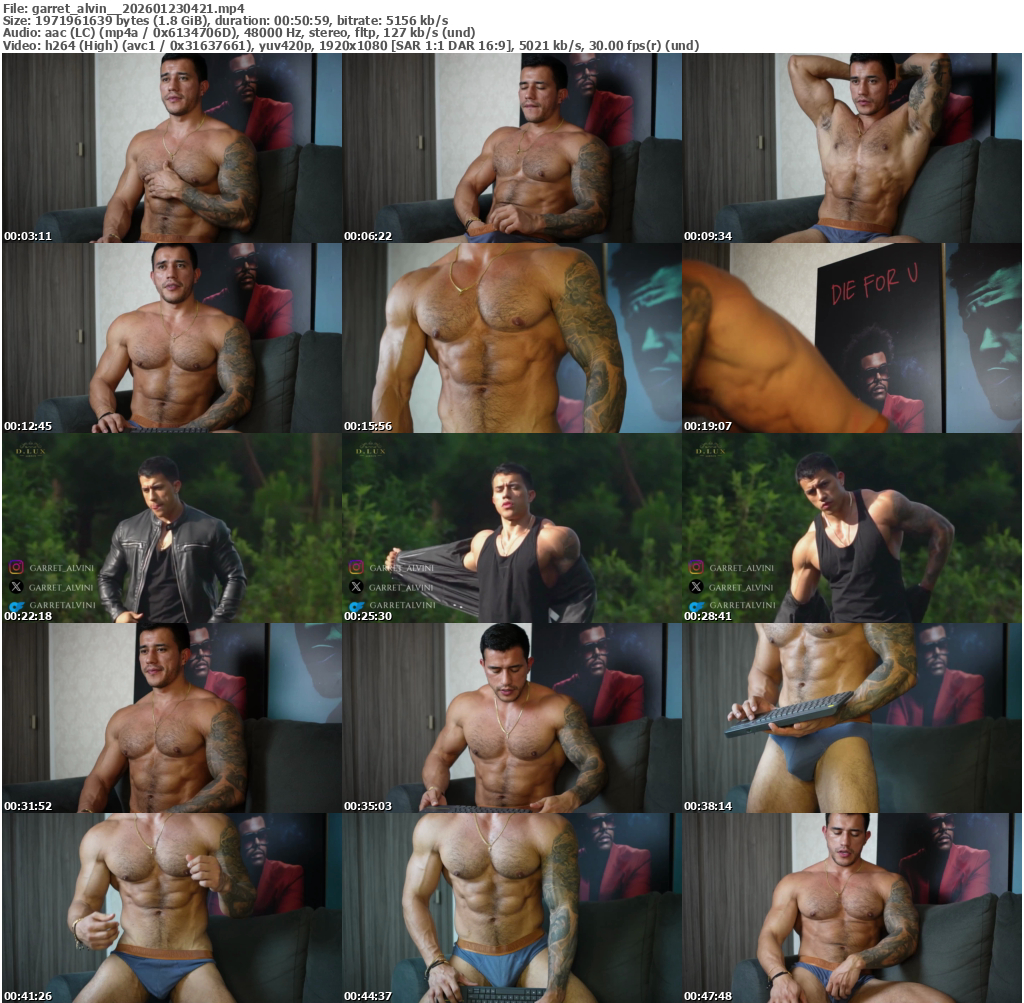Click the Instagram icon in the 00:25:30 frame
Screen dimensions: 1024x1003
click(x=356, y=567)
